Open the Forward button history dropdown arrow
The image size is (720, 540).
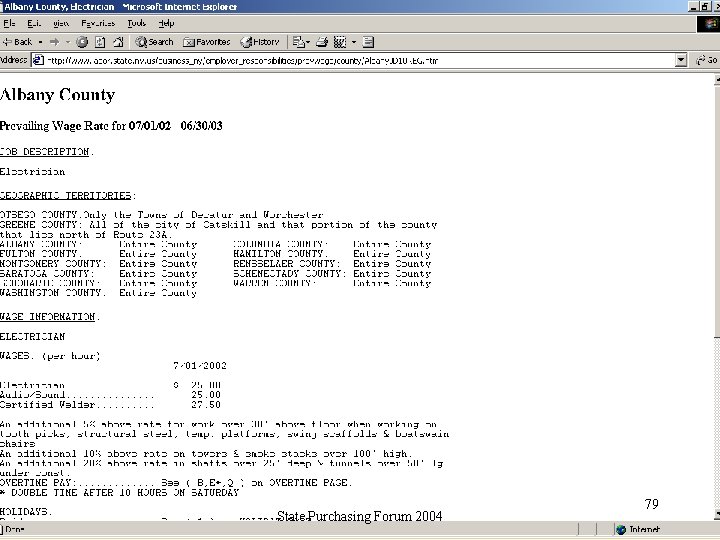68,42
